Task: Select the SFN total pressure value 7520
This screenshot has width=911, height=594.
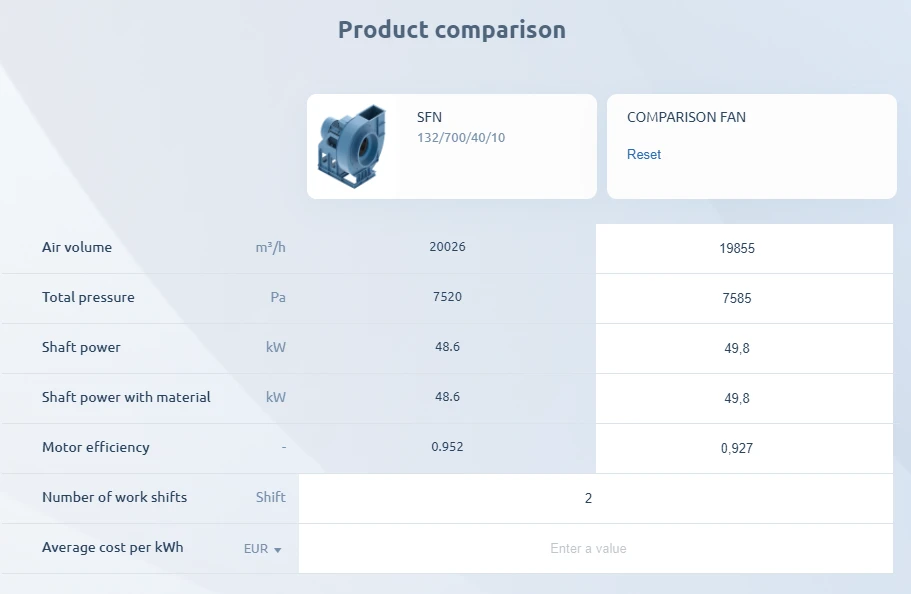Action: (447, 297)
